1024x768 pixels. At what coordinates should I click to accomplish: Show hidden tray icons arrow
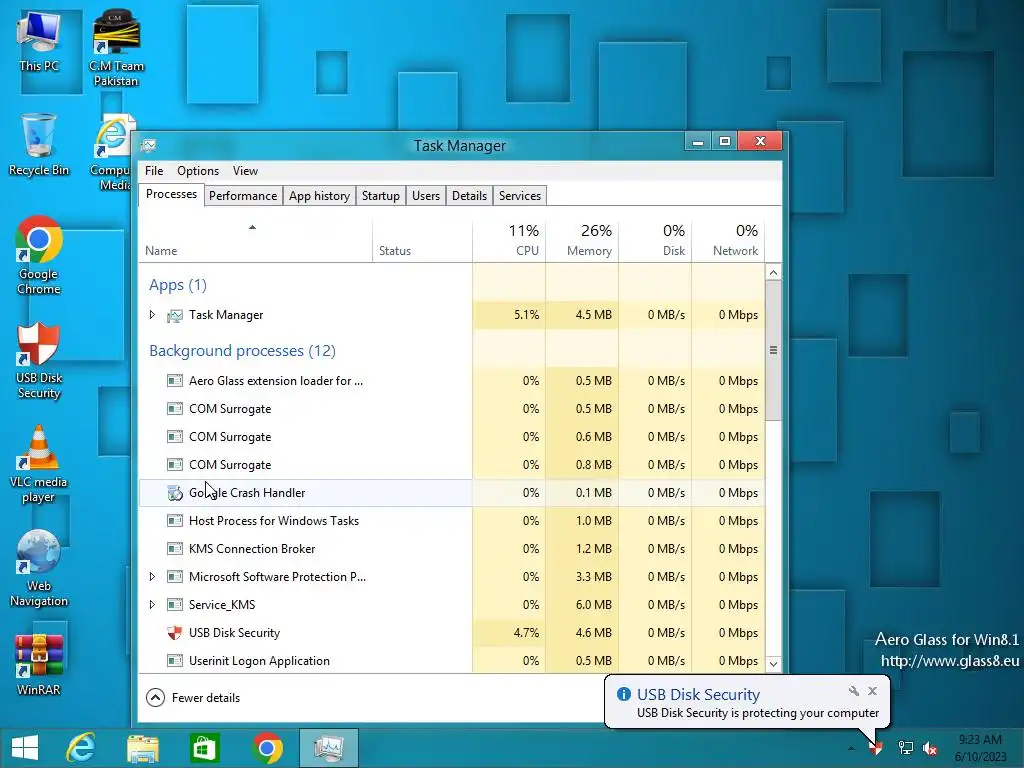pos(851,748)
